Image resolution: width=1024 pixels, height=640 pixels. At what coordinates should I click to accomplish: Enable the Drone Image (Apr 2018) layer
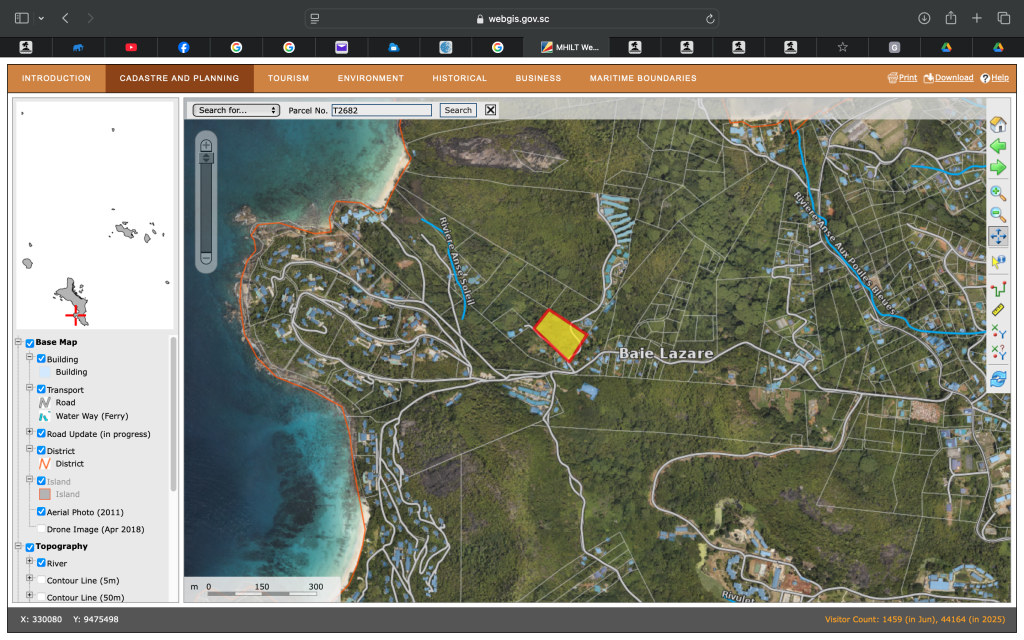point(41,529)
